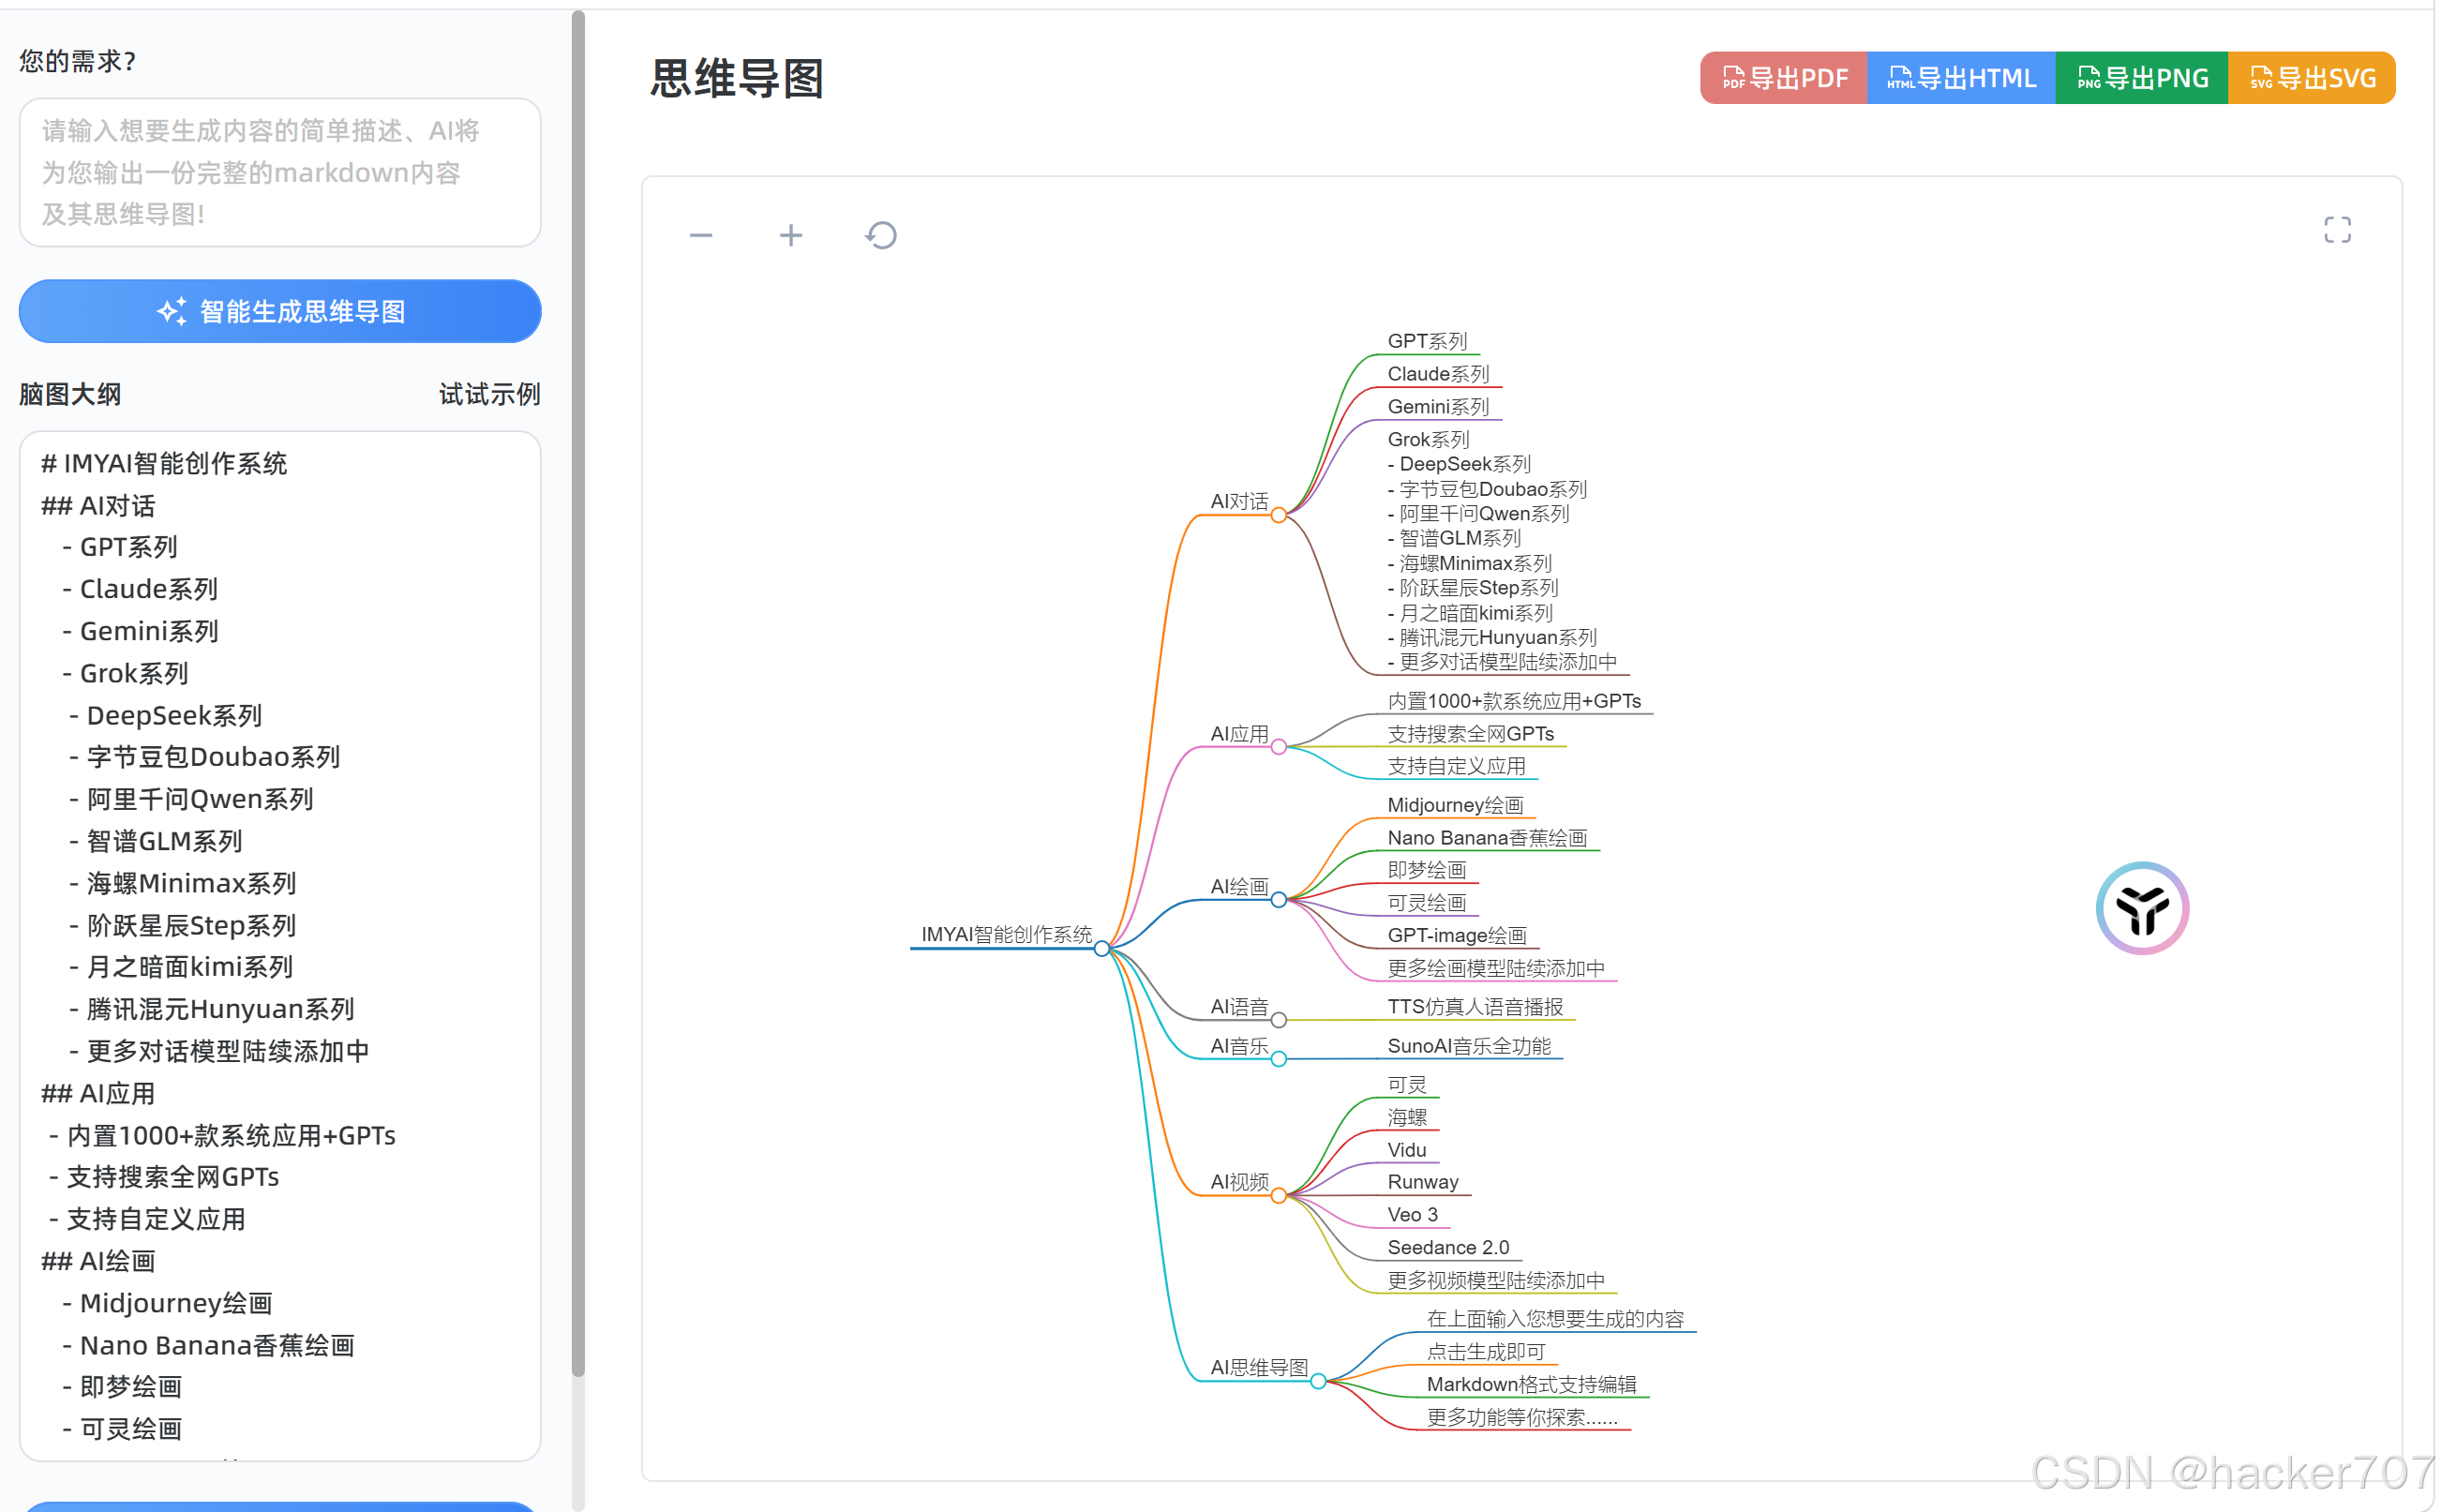Click the - 字节豆包Doubao系列 outline line
Viewport: 2441px width, 1512px height.
[x=205, y=757]
